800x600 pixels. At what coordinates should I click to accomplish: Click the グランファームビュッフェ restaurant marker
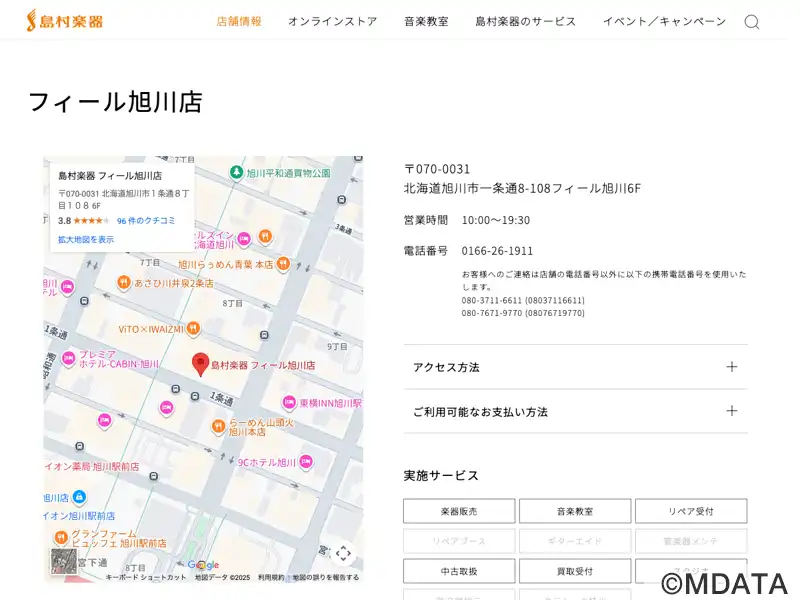click(61, 537)
